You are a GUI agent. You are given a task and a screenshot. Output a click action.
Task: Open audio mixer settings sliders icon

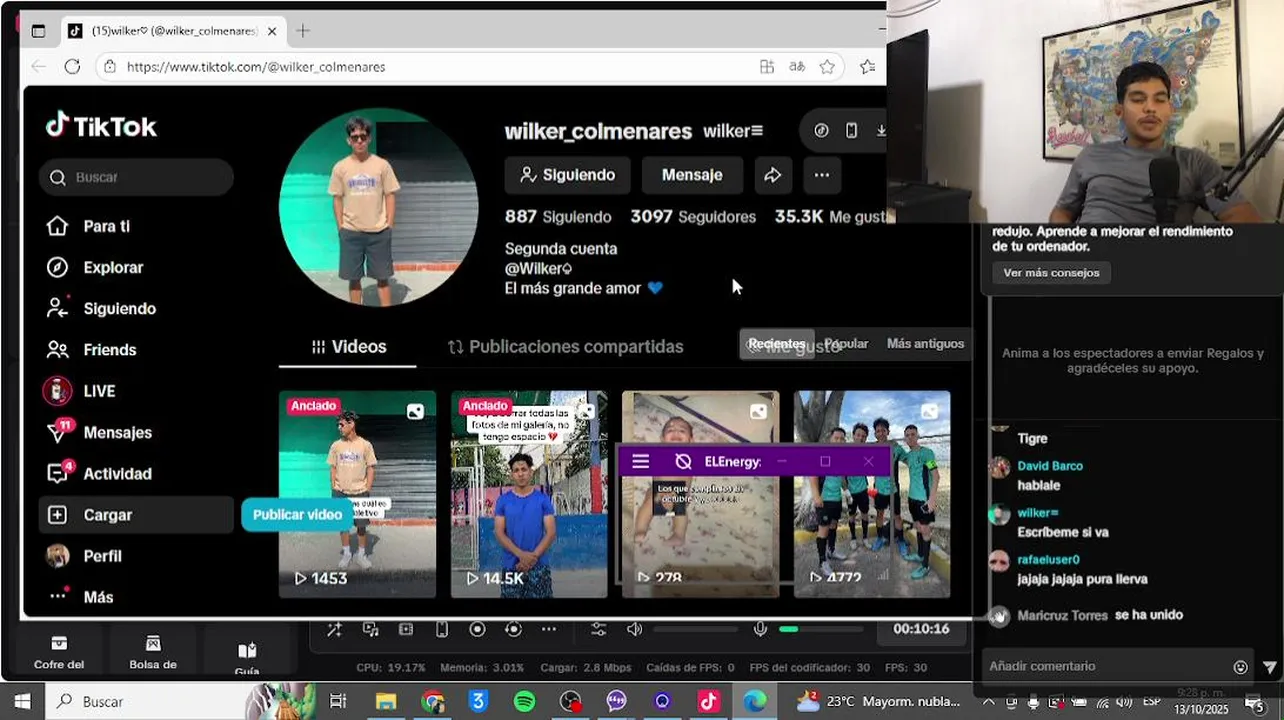tap(598, 629)
